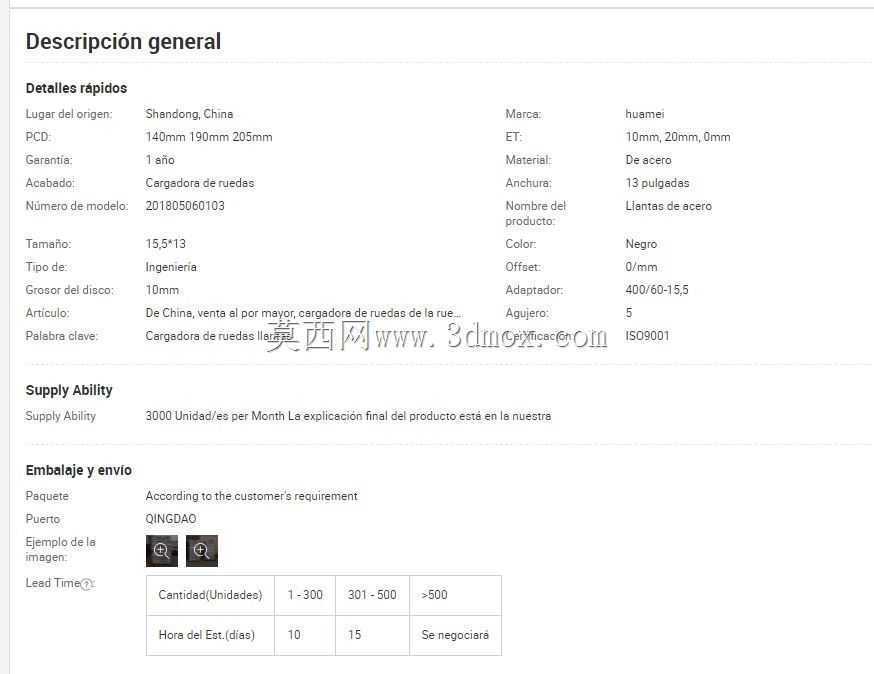Viewport: 874px width, 674px height.
Task: Click the 'Hora del Est.(días)' row header
Action: coord(210,635)
